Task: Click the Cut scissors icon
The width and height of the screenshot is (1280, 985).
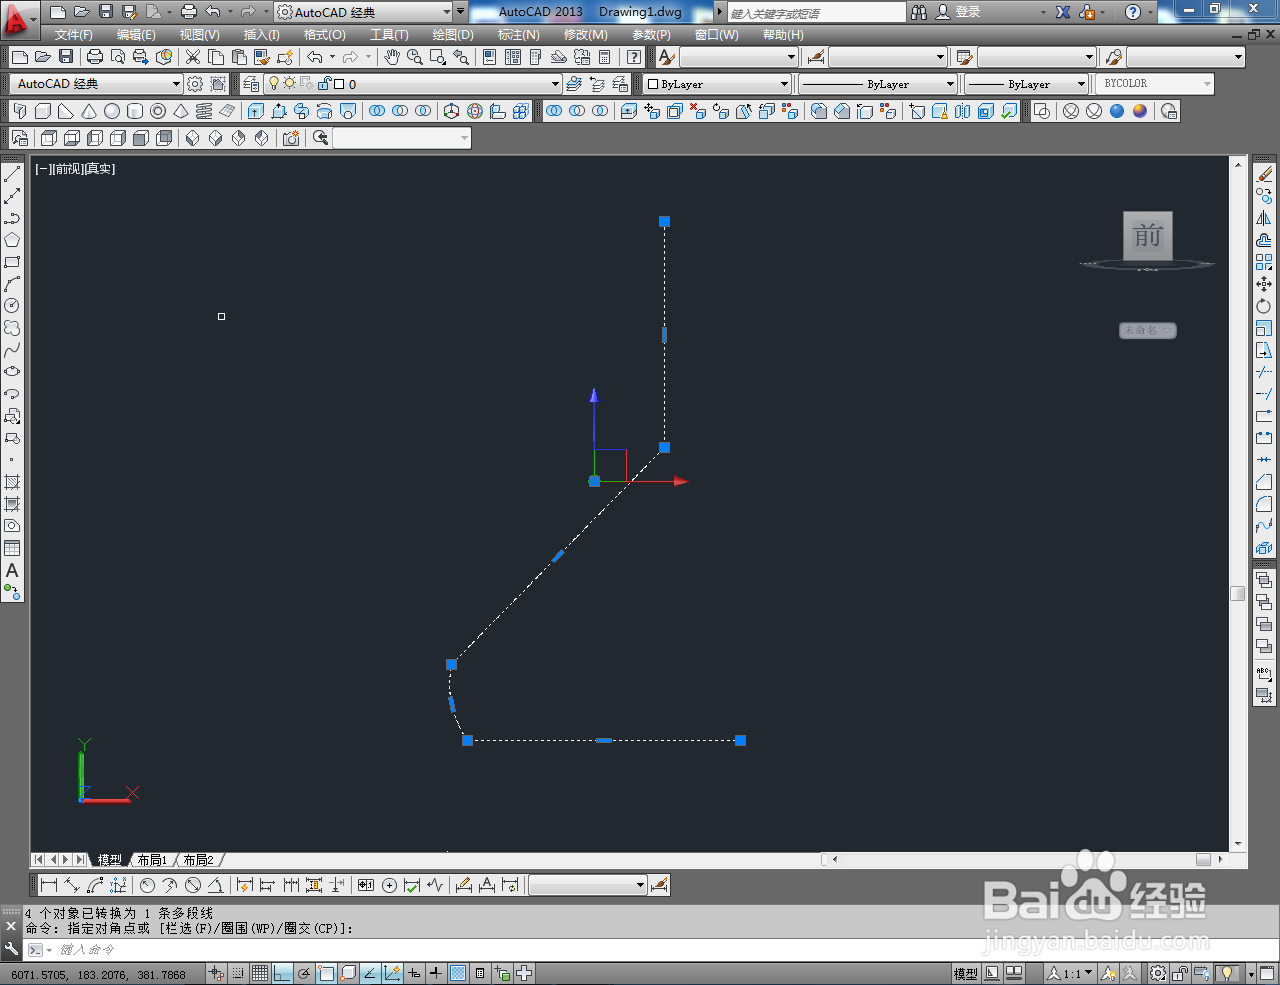Action: [193, 57]
